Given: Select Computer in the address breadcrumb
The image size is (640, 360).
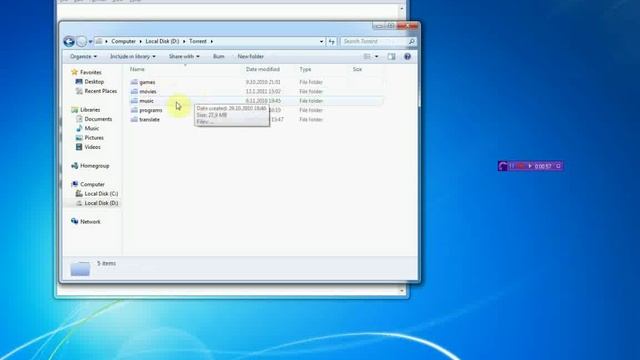Looking at the screenshot, I should (123, 41).
